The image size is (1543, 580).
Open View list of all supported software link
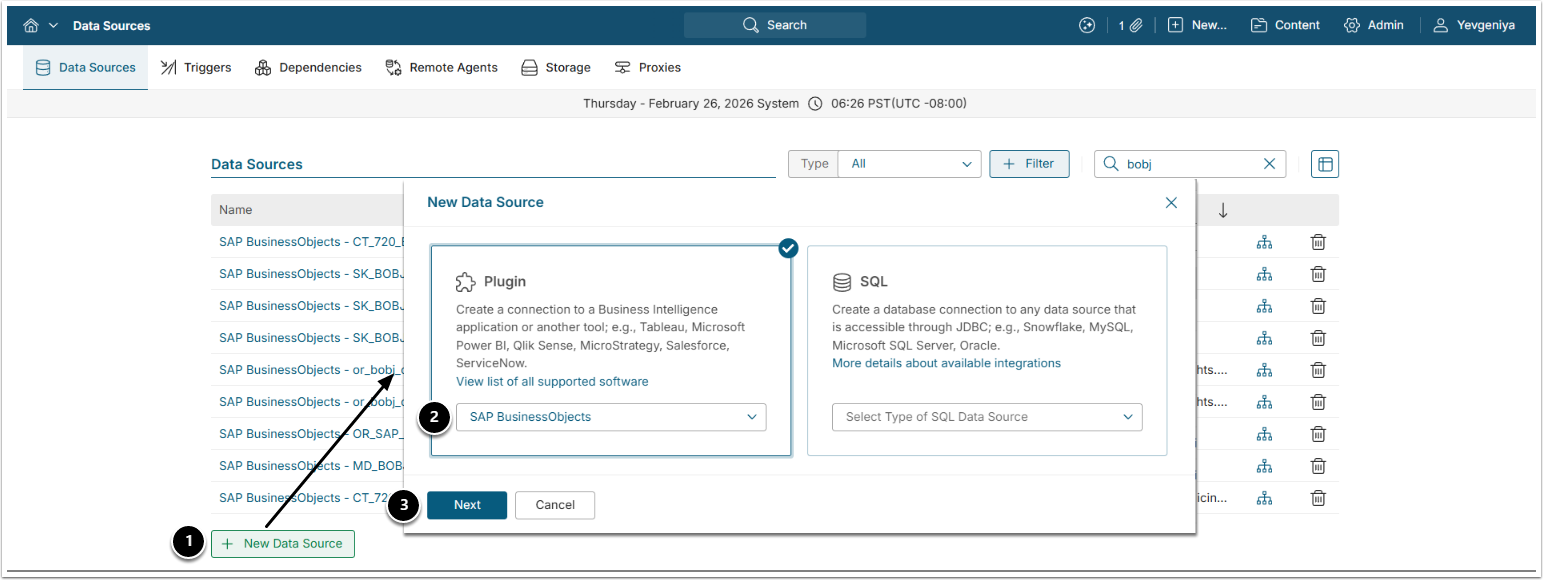coord(552,382)
